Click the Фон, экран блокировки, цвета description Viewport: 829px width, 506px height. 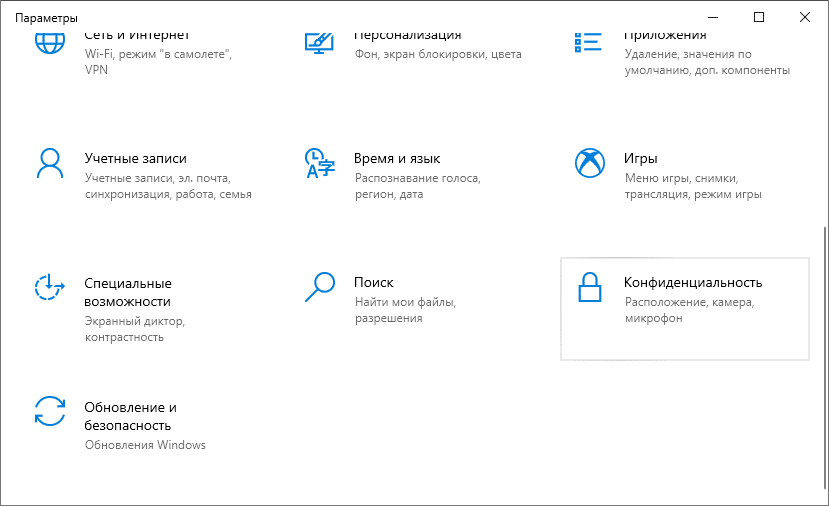click(x=435, y=53)
